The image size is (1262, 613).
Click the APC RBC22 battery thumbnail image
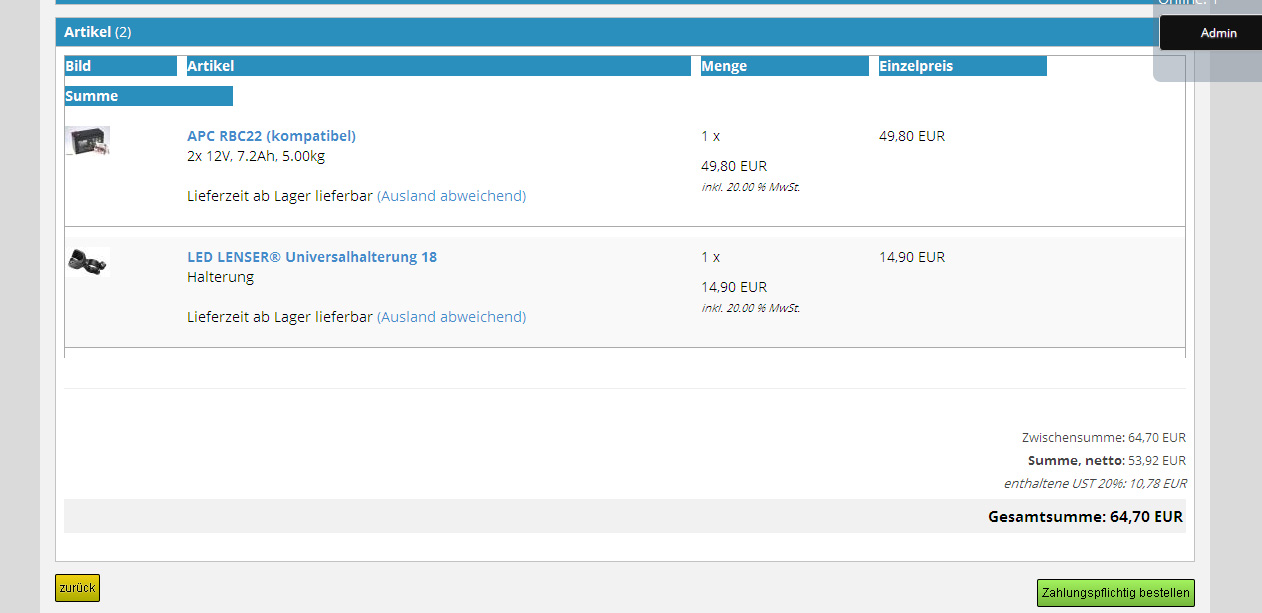pos(88,141)
